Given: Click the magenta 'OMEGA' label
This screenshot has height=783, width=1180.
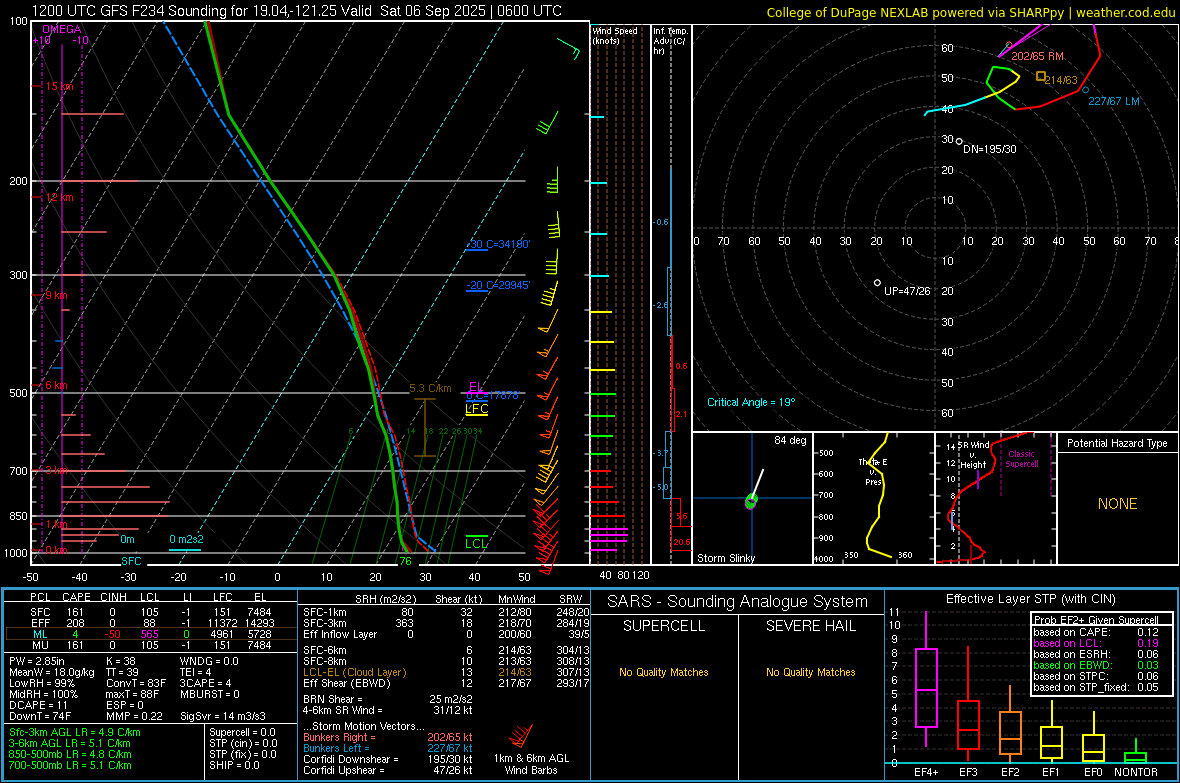Looking at the screenshot, I should [x=61, y=29].
